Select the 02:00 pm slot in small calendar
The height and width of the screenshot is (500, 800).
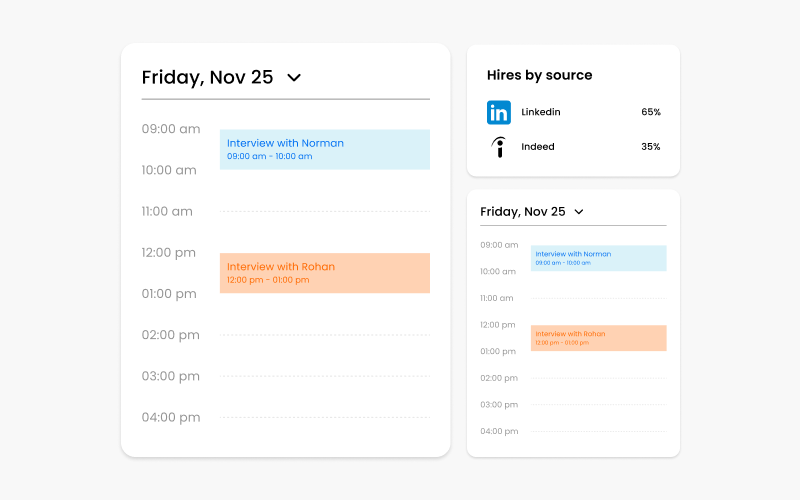coord(573,378)
